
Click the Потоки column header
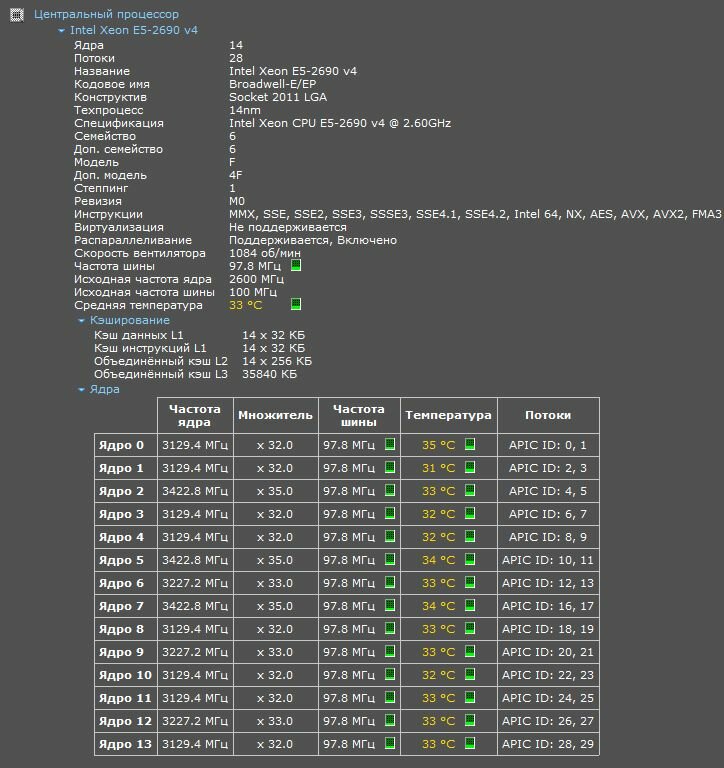(548, 415)
